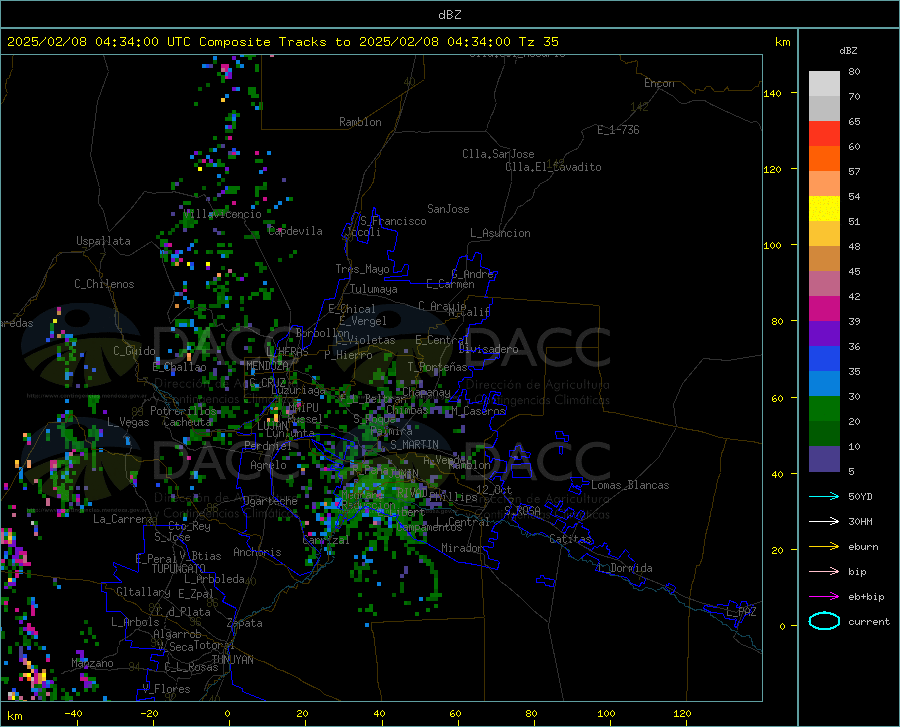Click the 'Clla.SanJose' map label
This screenshot has height=727, width=900.
coord(498,154)
